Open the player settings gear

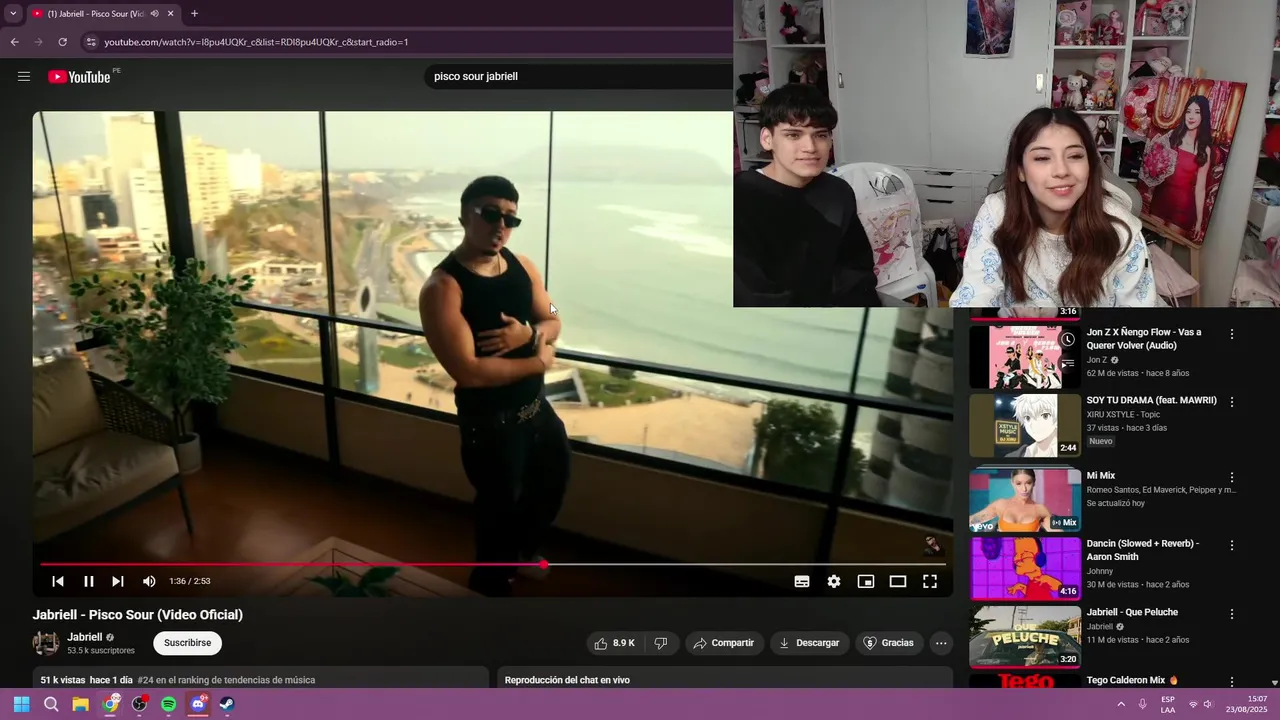pyautogui.click(x=834, y=581)
